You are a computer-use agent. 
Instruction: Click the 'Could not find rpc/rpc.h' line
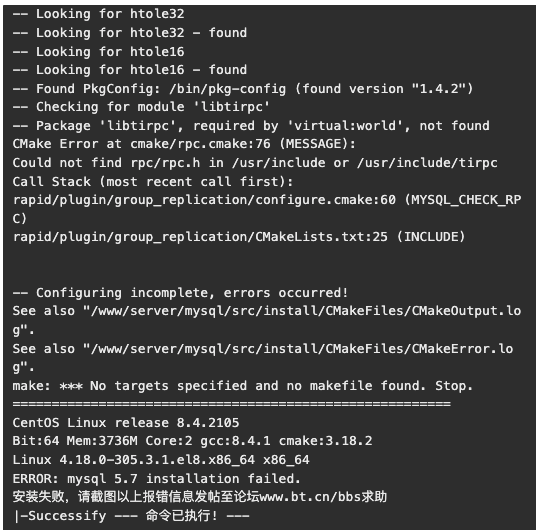click(x=255, y=163)
